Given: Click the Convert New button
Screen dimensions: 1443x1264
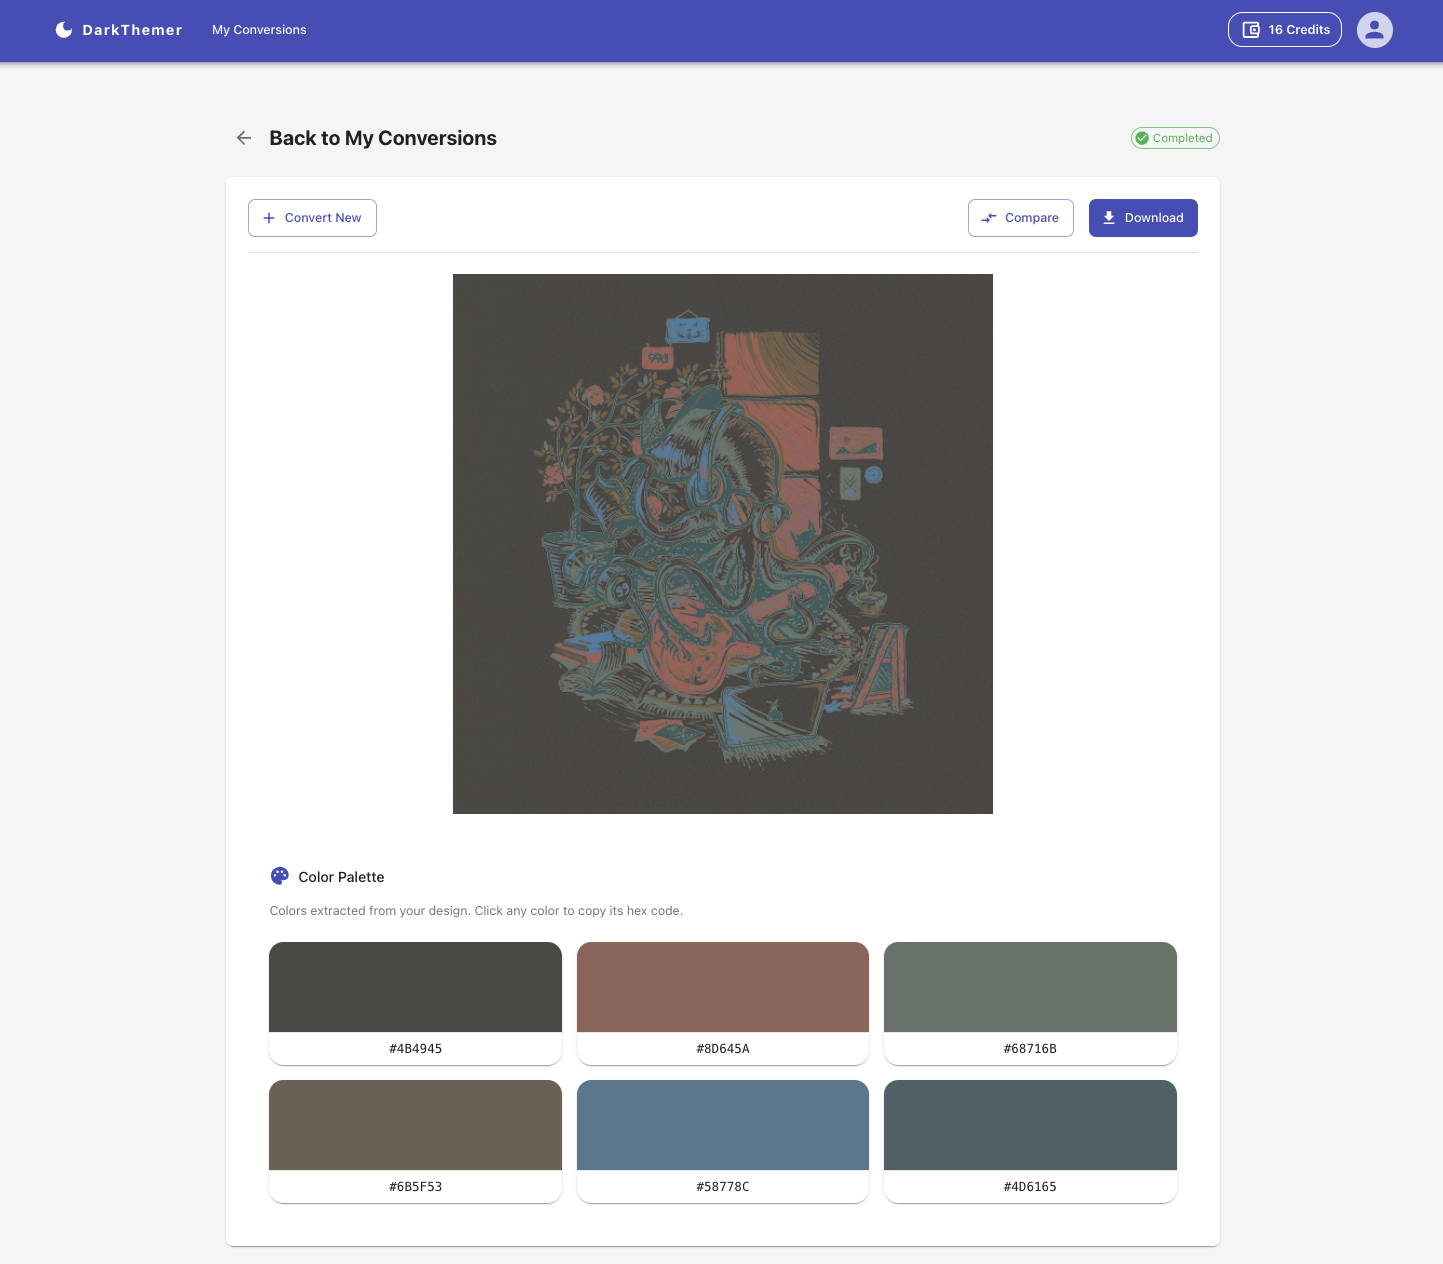Looking at the screenshot, I should click(312, 217).
